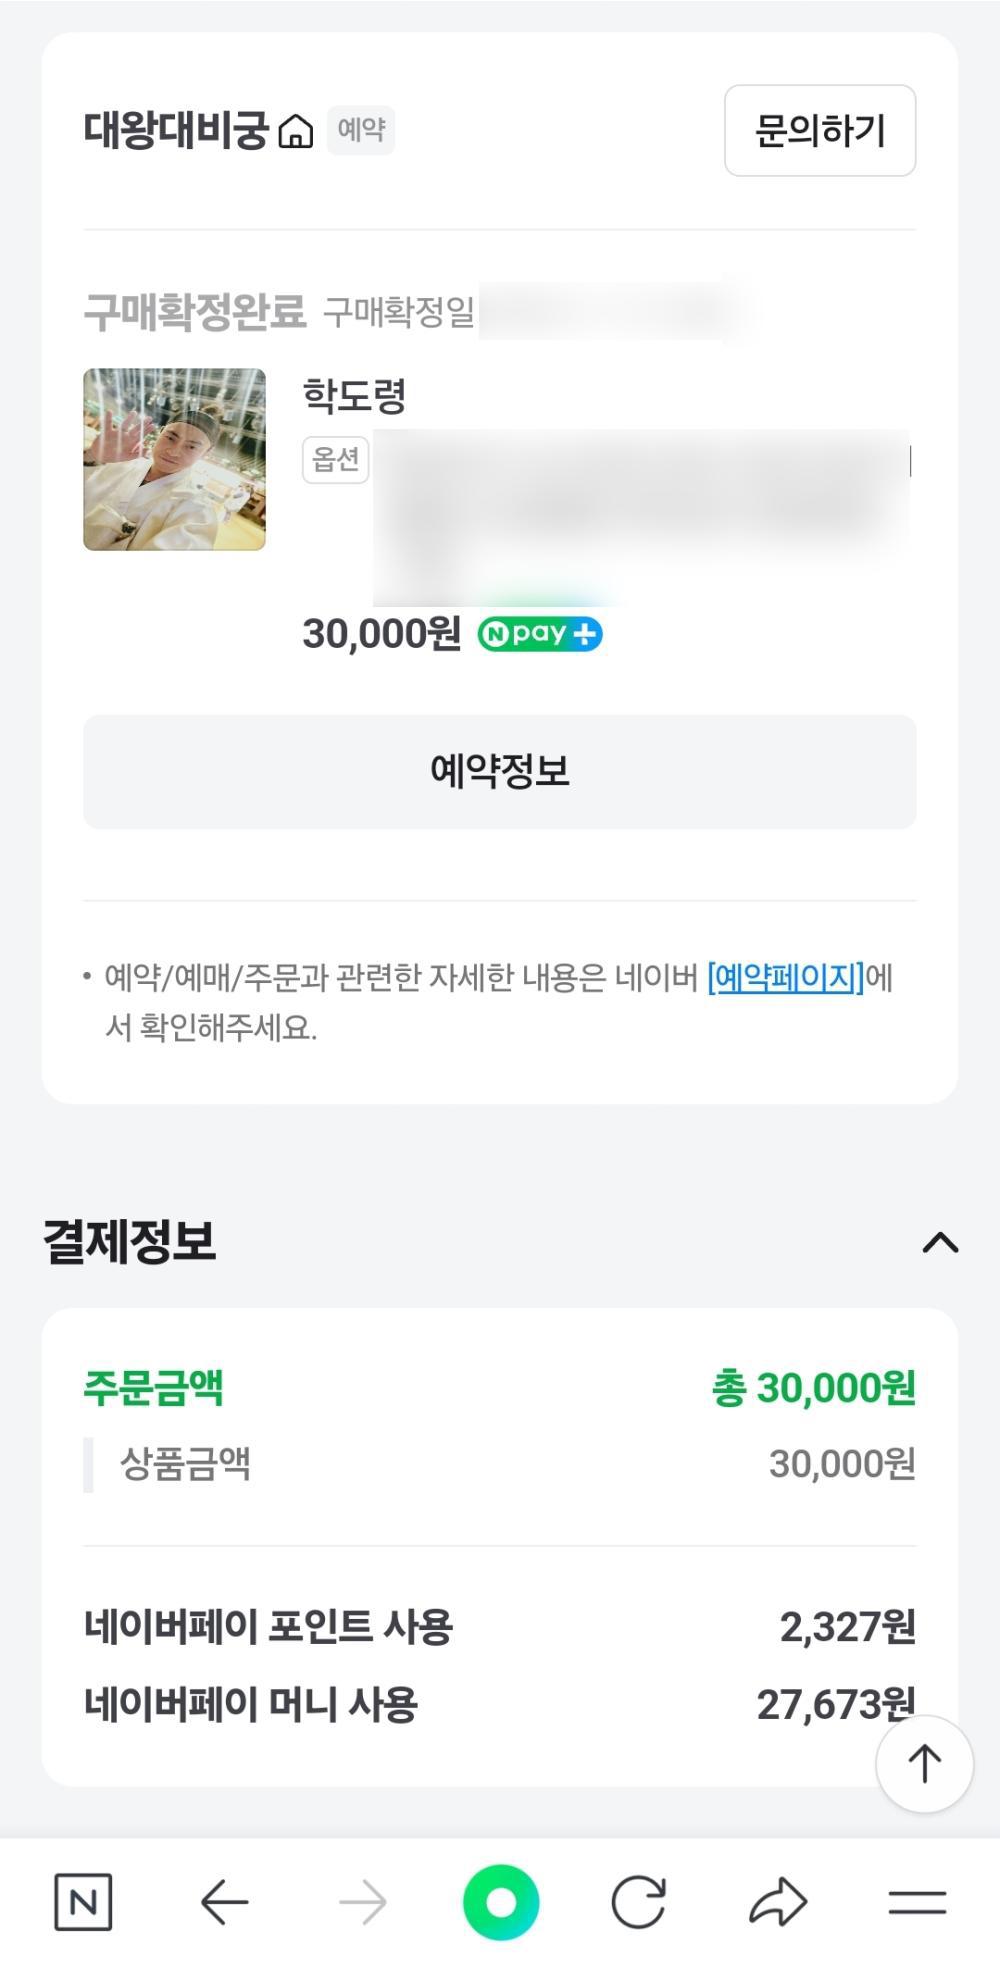Follow the [예약페이지] link

(x=785, y=977)
